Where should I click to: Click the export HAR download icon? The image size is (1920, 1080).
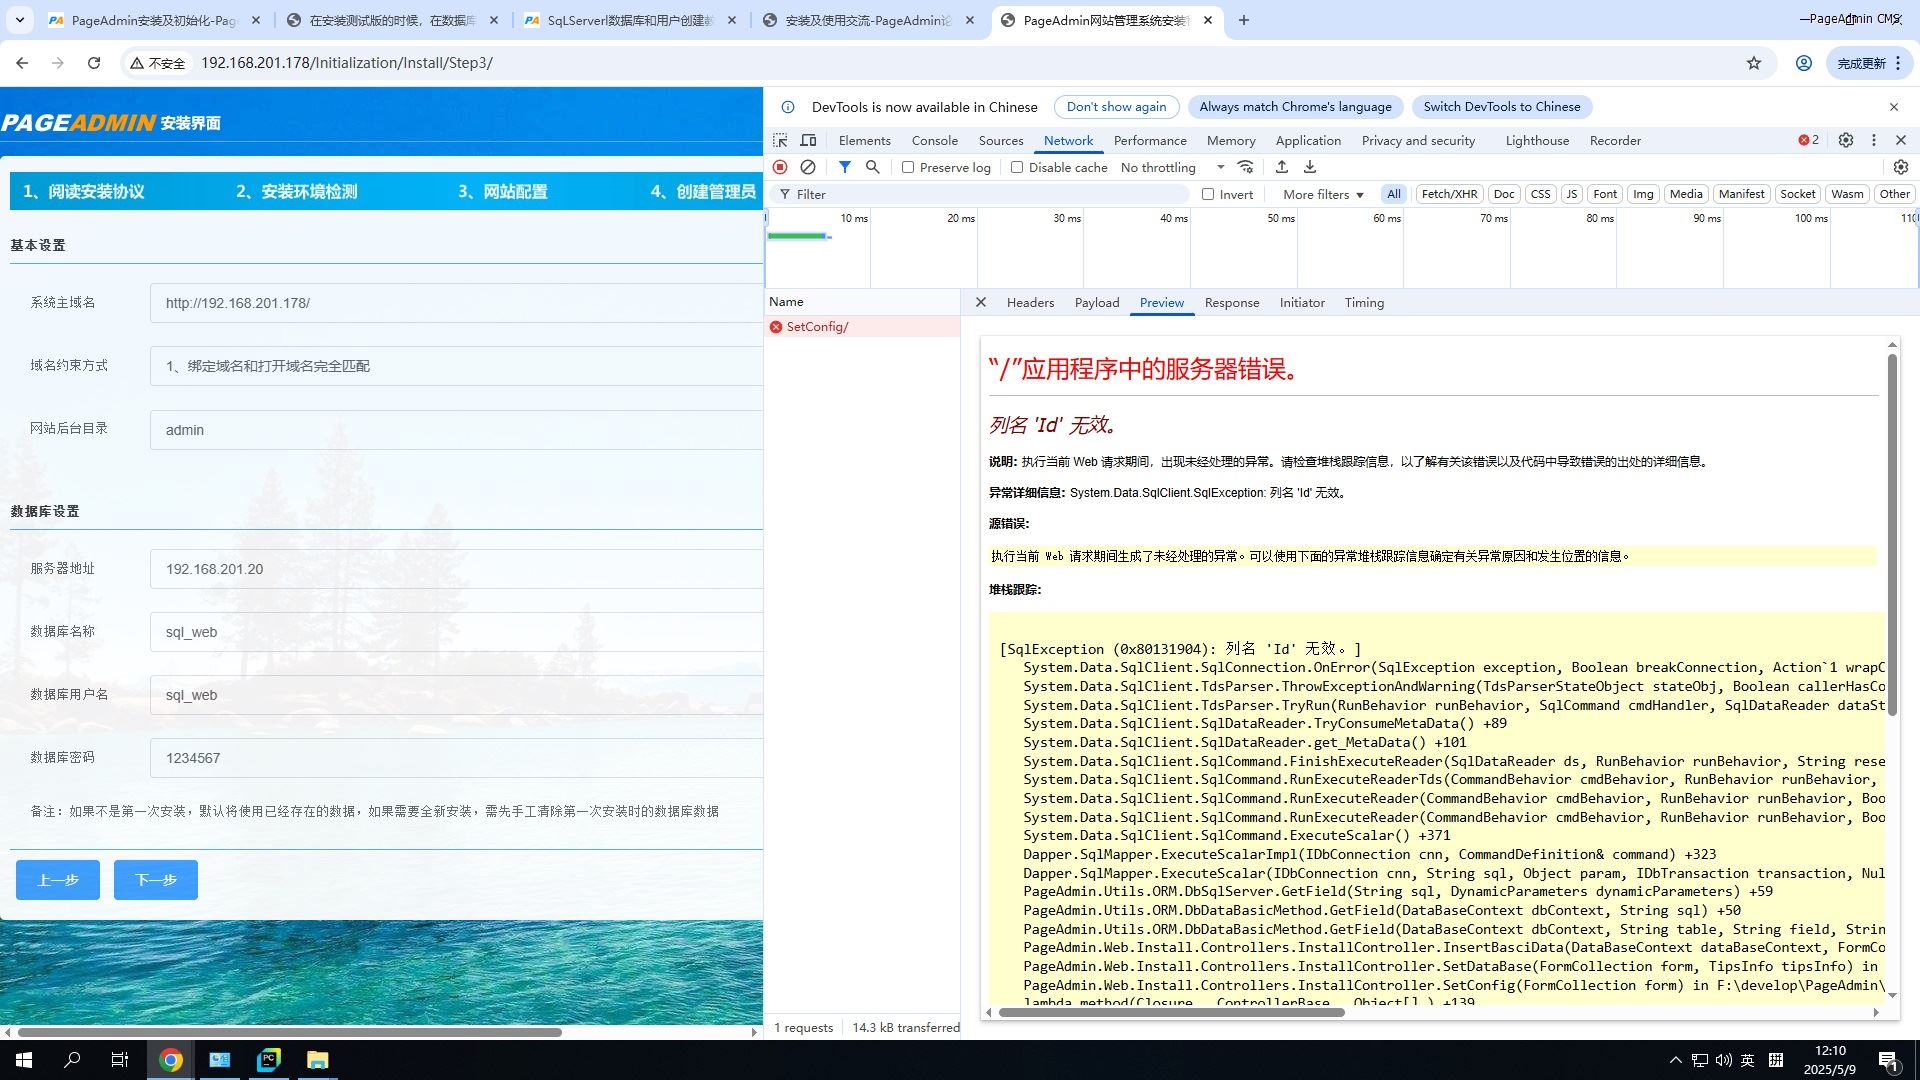click(1310, 167)
